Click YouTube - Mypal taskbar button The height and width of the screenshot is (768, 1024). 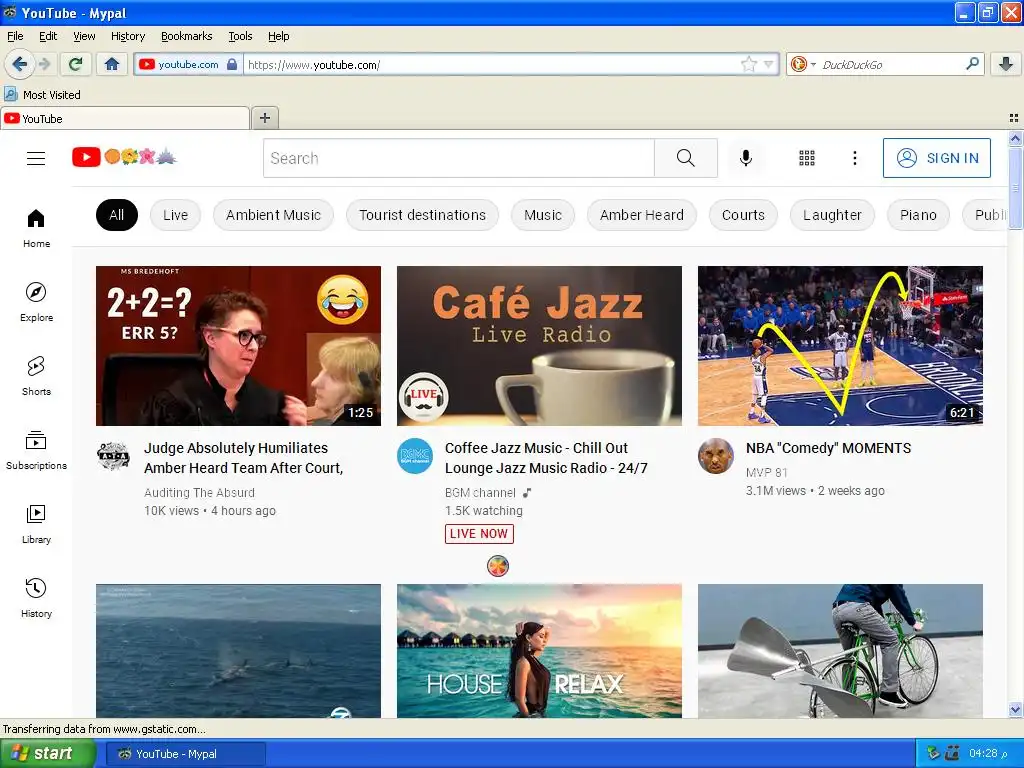point(185,754)
